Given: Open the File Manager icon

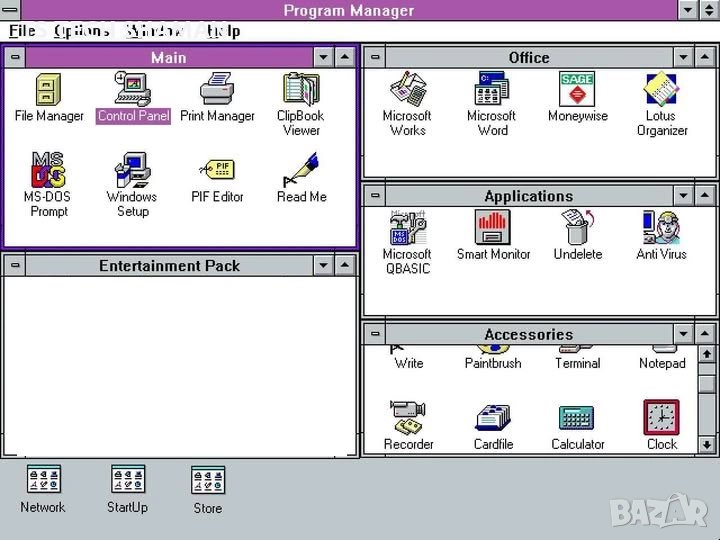Looking at the screenshot, I should 48,91.
